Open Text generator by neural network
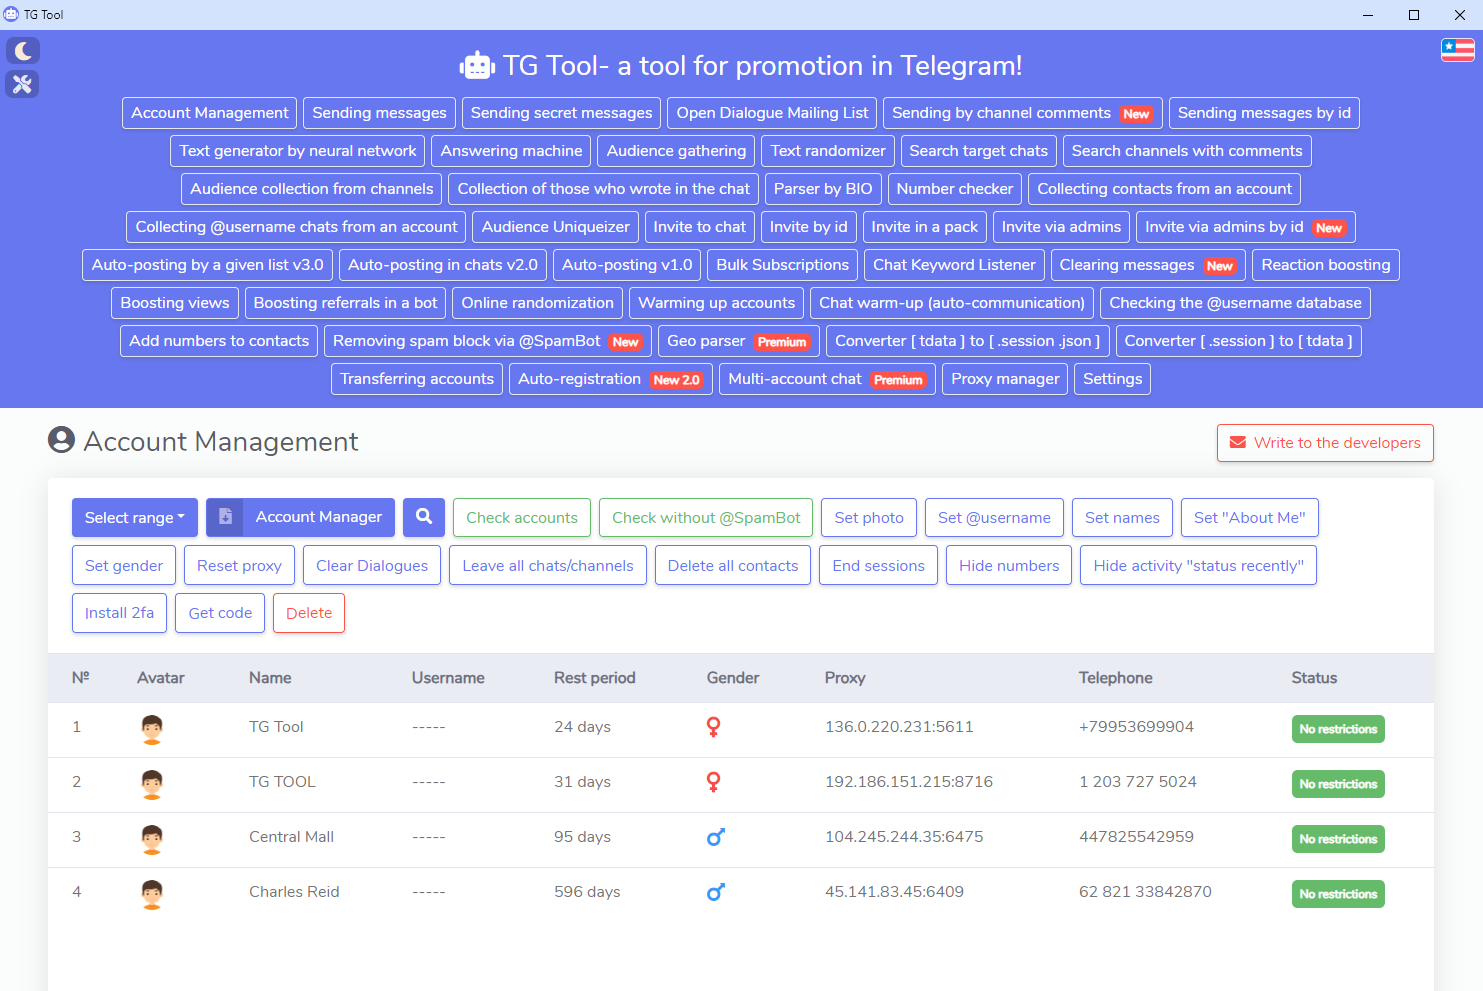The image size is (1483, 991). (298, 151)
